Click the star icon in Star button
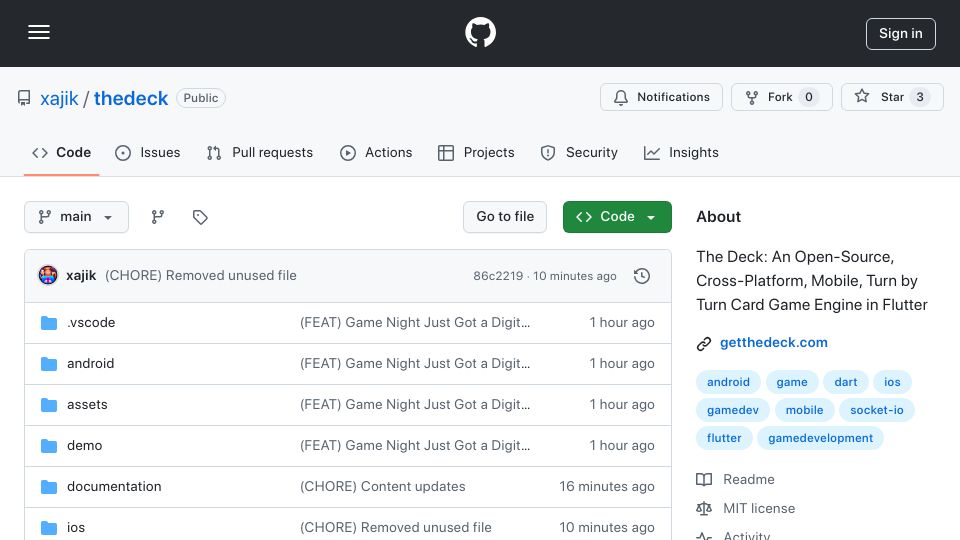Viewport: 960px width, 540px height. 862,96
